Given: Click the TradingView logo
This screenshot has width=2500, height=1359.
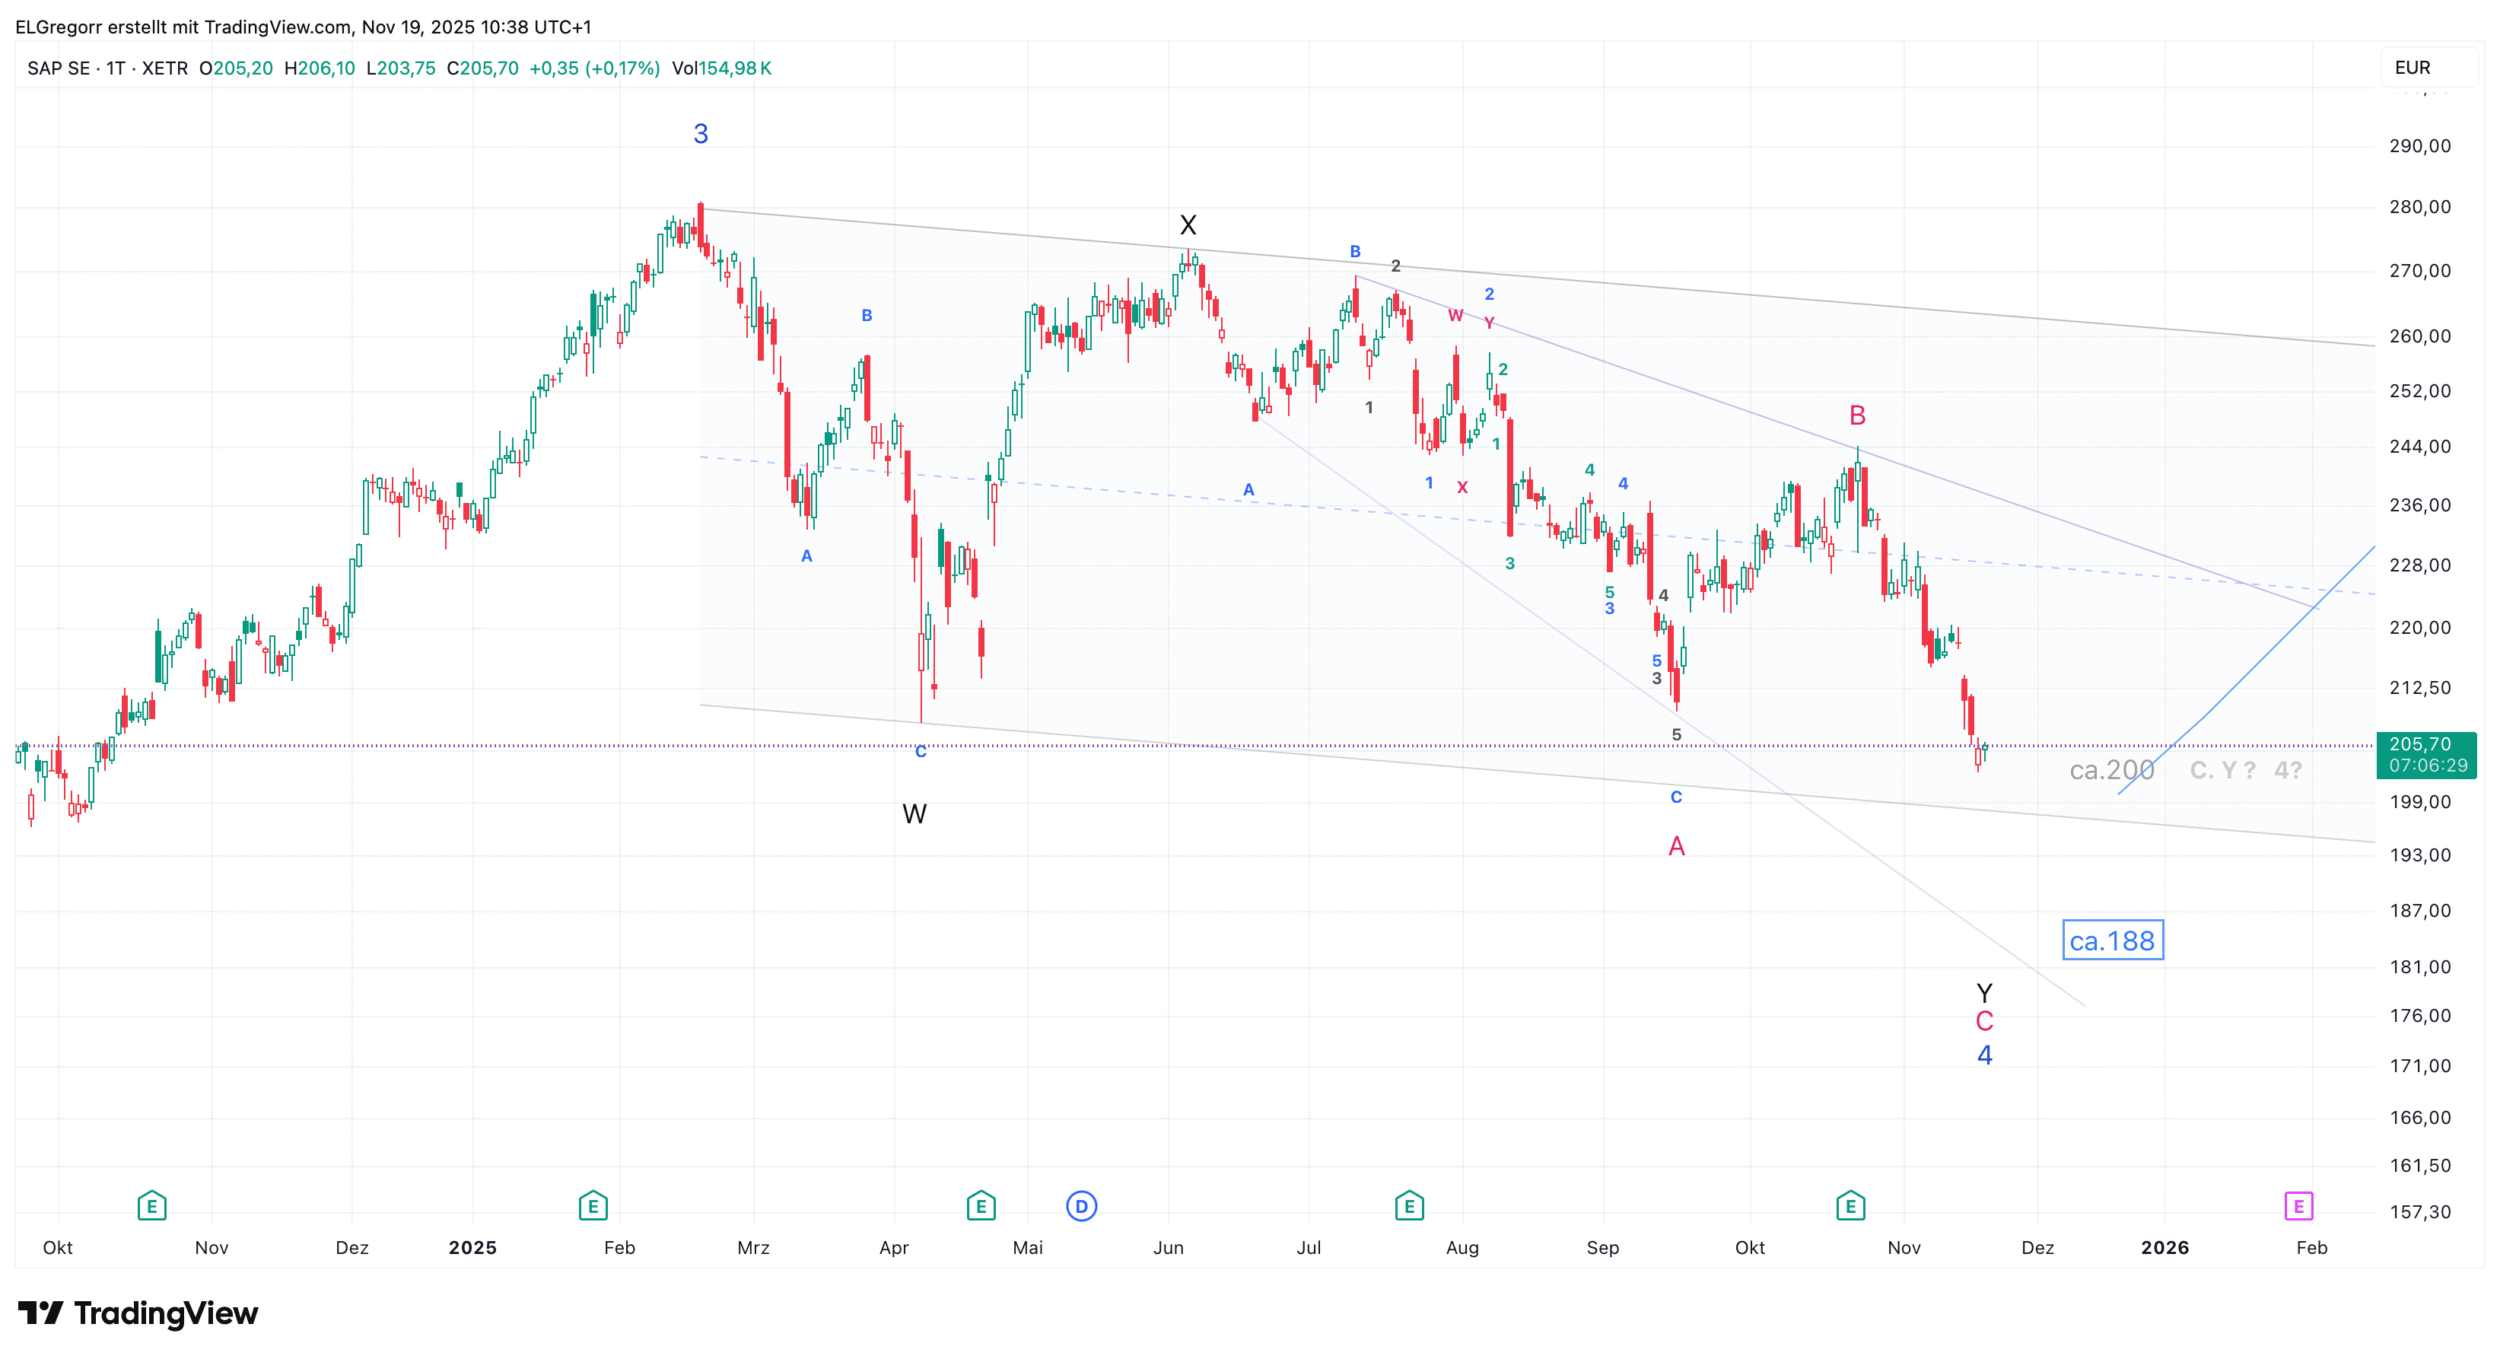Looking at the screenshot, I should [x=138, y=1313].
